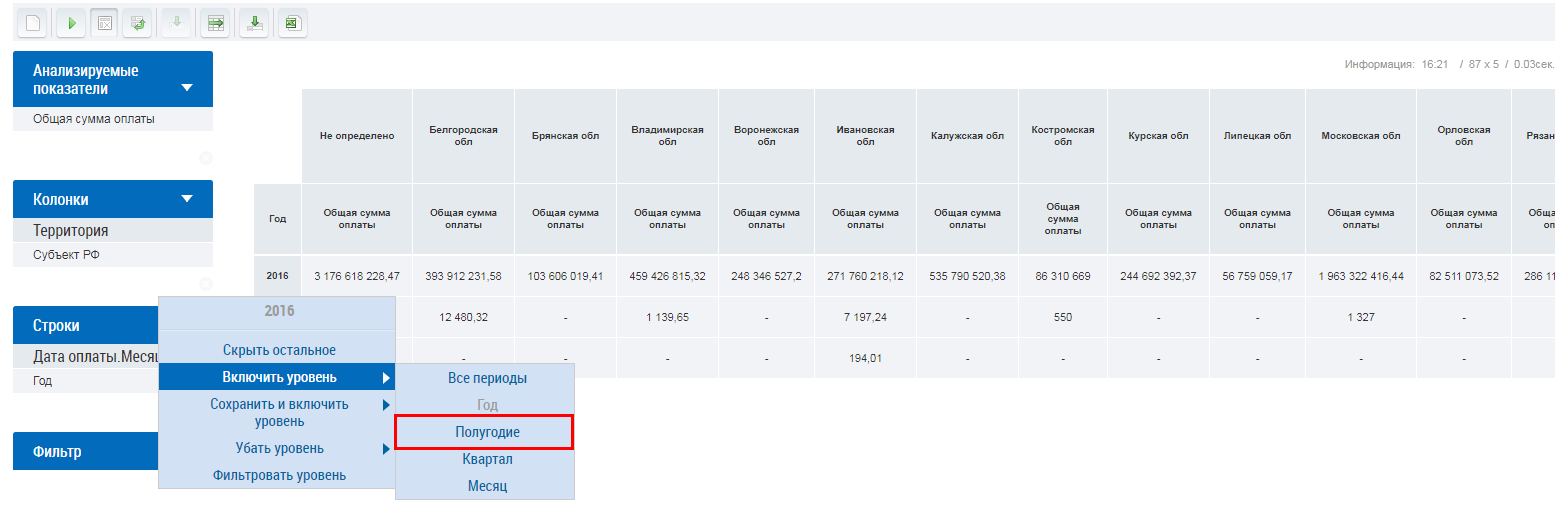Image resolution: width=1566 pixels, height=517 pixels.
Task: Run the report with green play icon
Action: pos(71,22)
